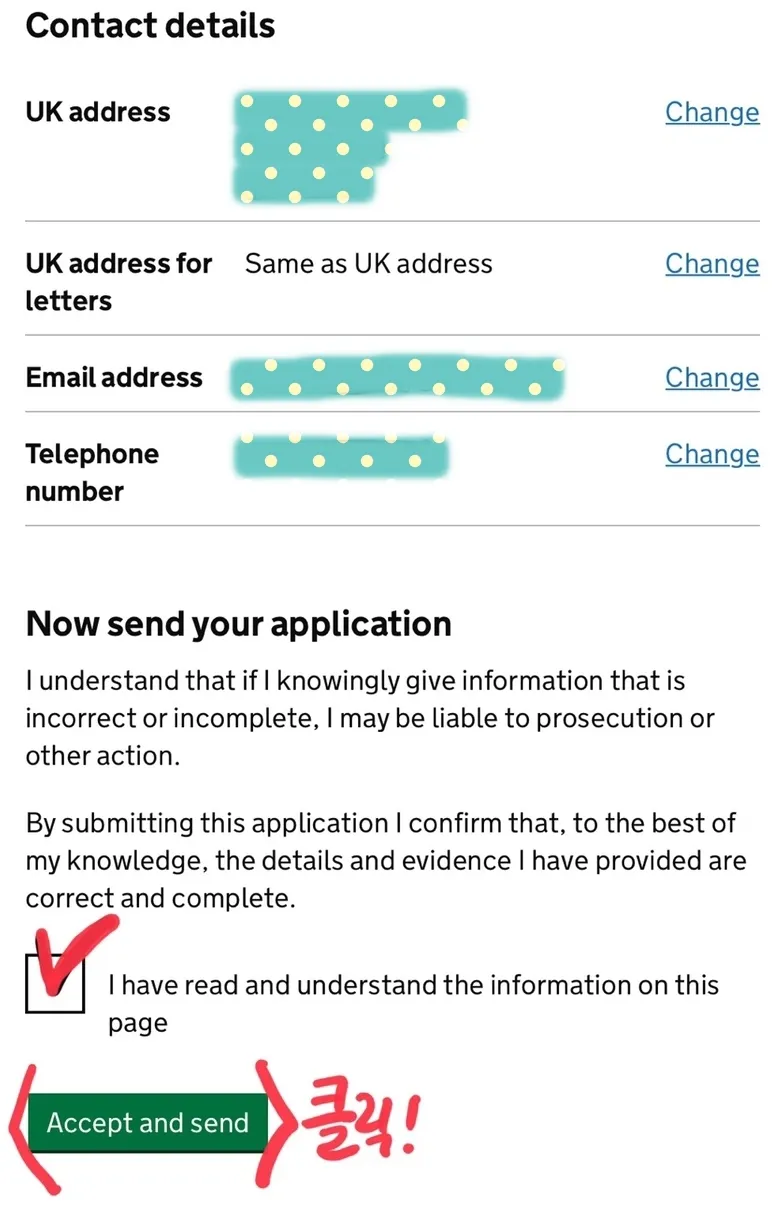
Task: Click the prosecution warning paragraph
Action: pos(370,718)
